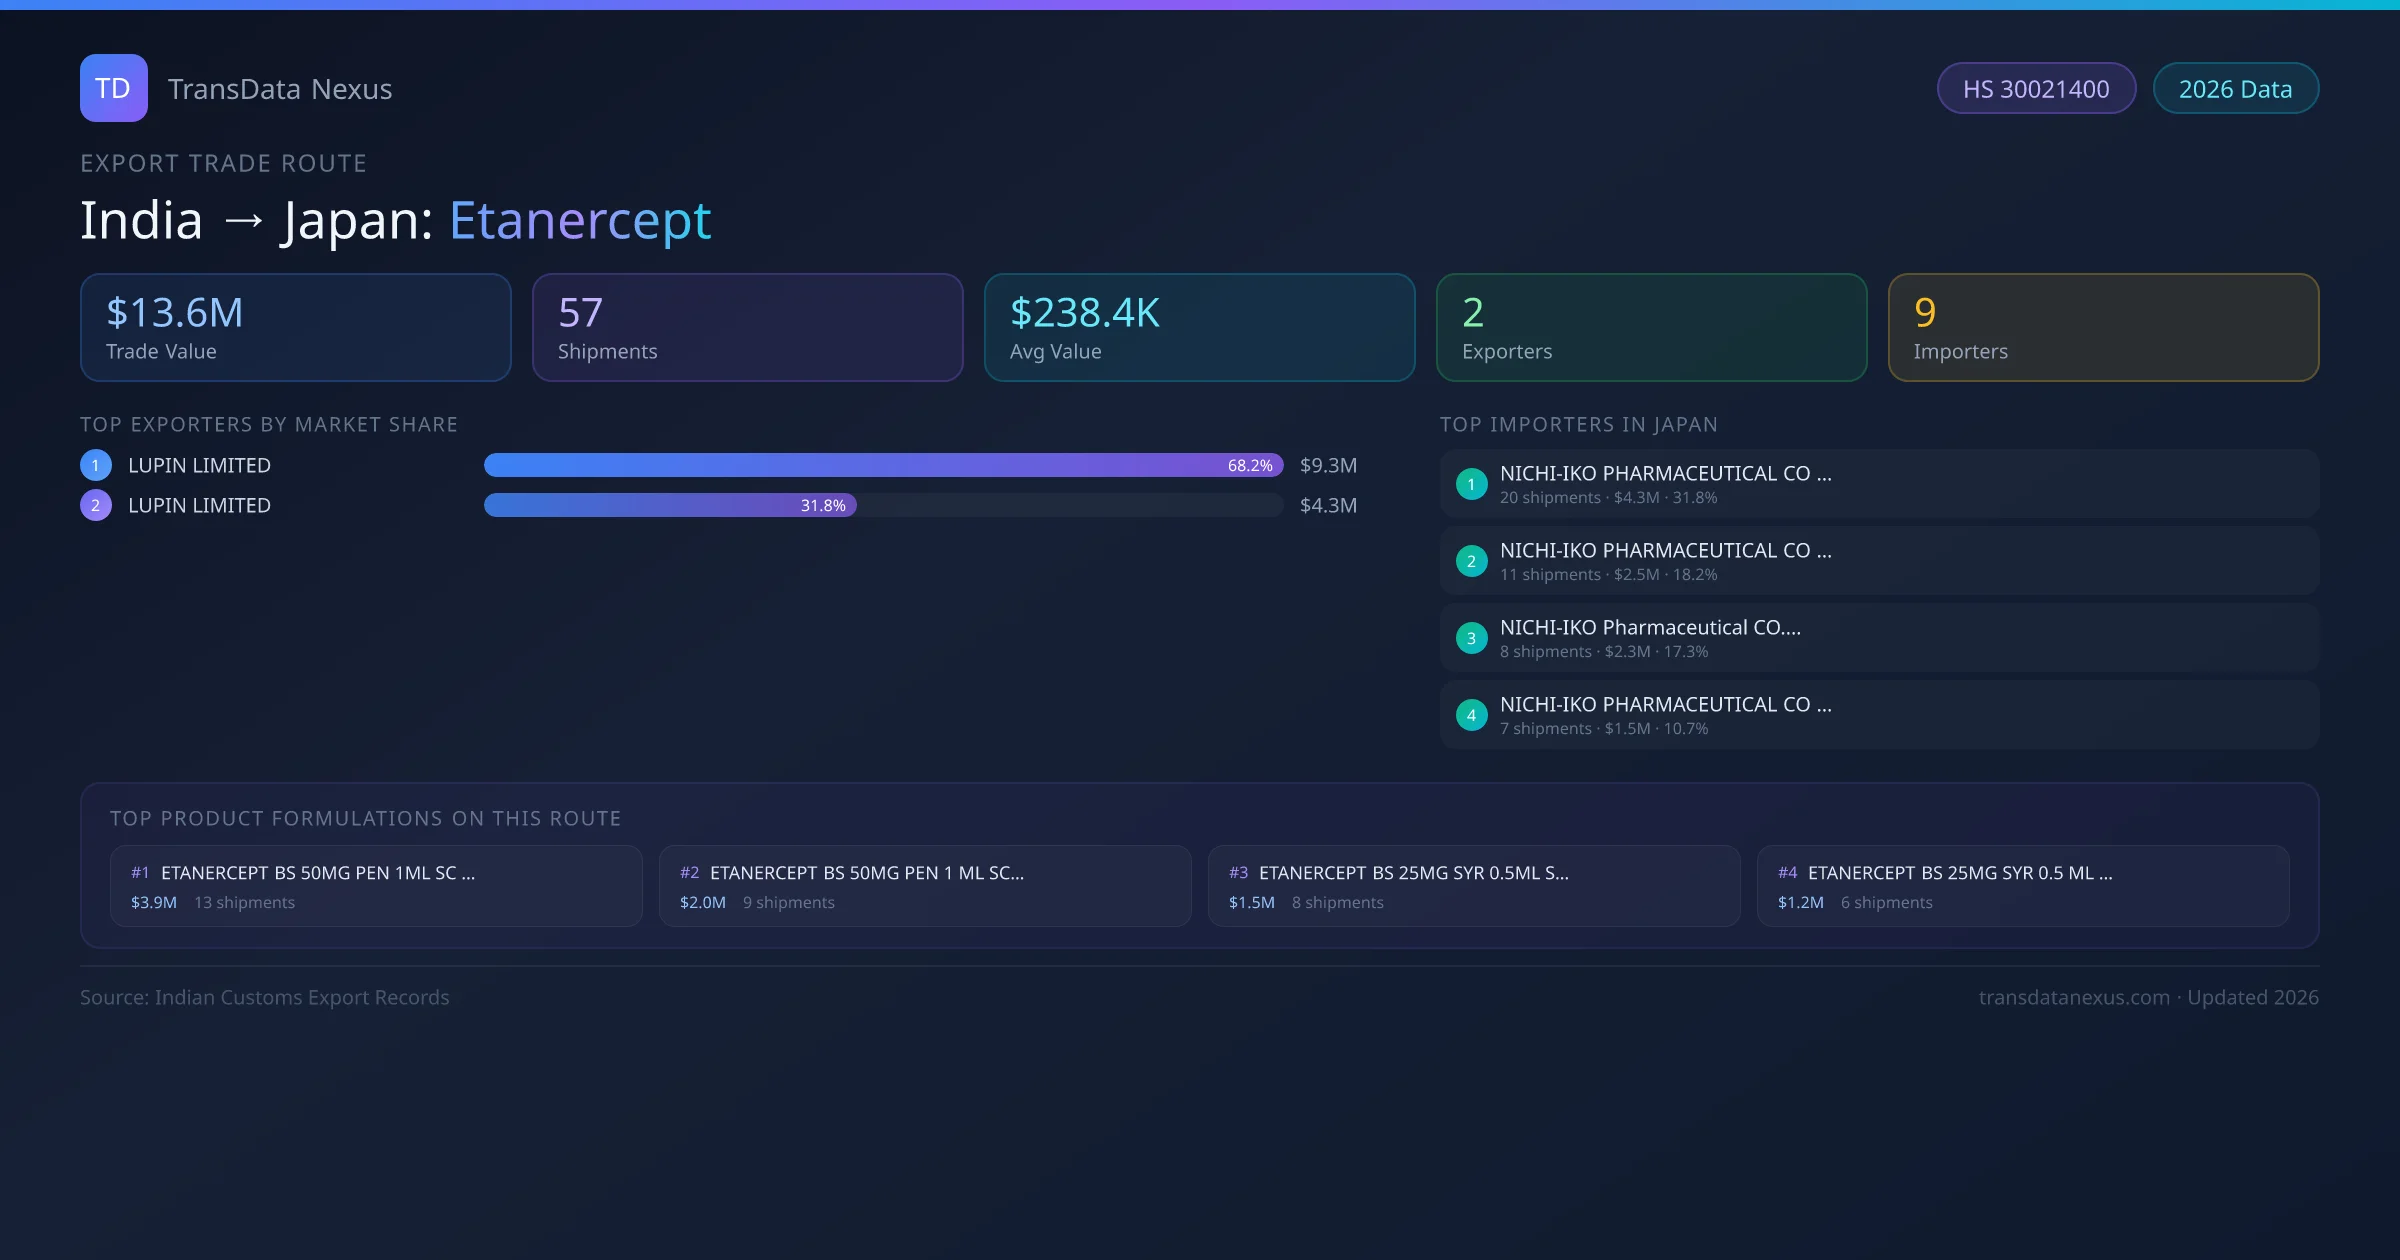
Task: Open #3 formulation 25MG SYR card
Action: (x=1474, y=886)
